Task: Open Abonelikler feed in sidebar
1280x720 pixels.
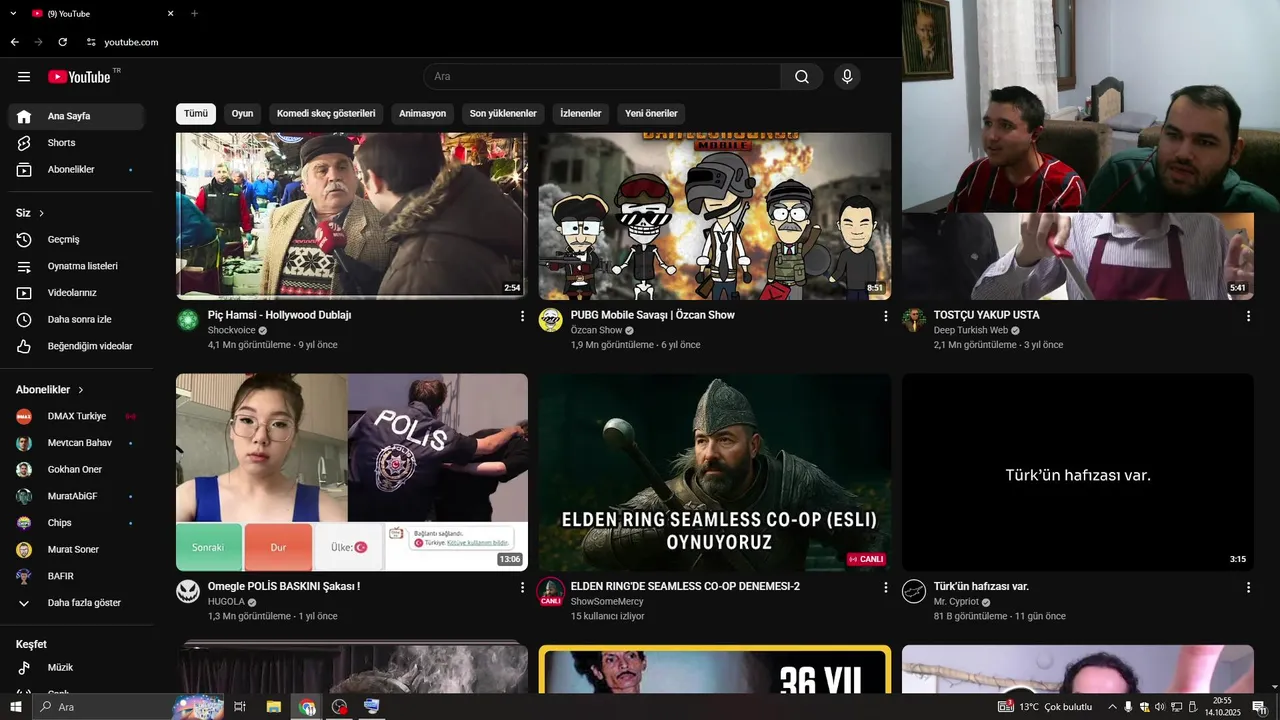Action: point(76,170)
